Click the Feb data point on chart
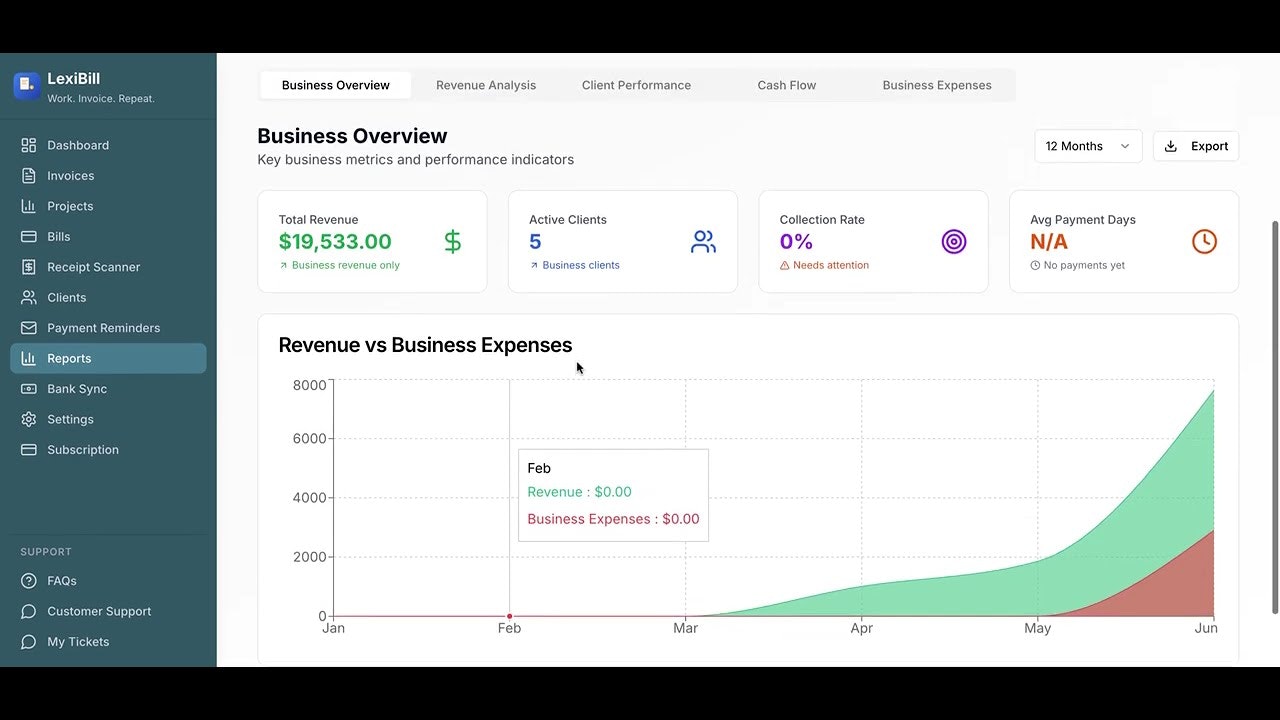 510,616
